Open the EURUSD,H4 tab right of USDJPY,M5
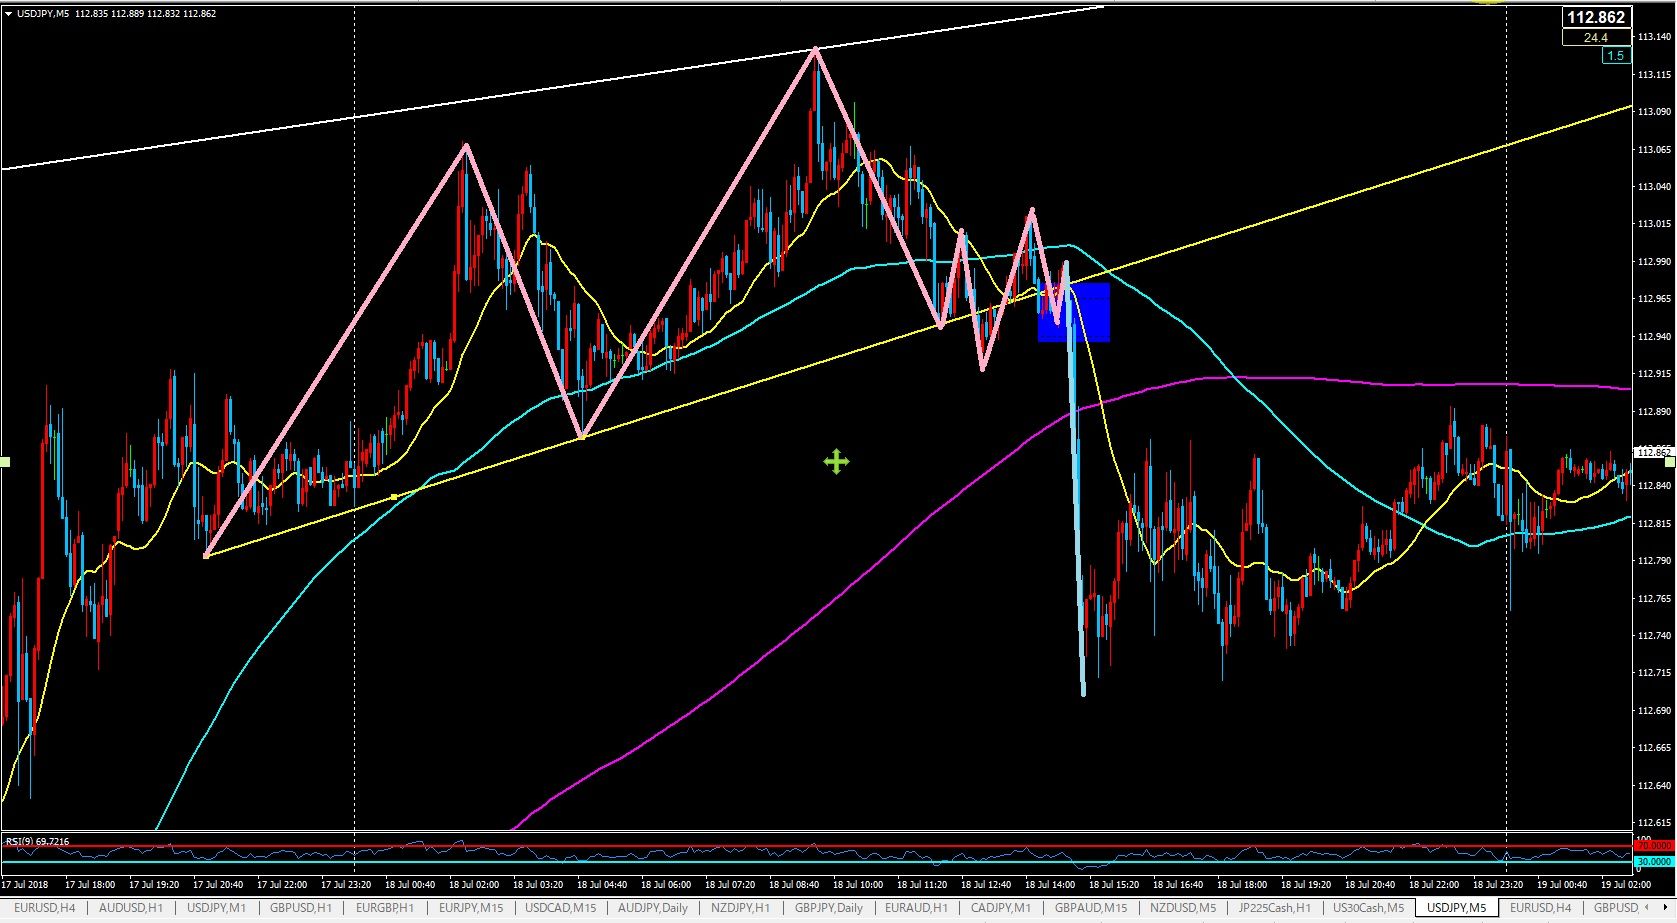The height and width of the screenshot is (923, 1677). pyautogui.click(x=1540, y=908)
